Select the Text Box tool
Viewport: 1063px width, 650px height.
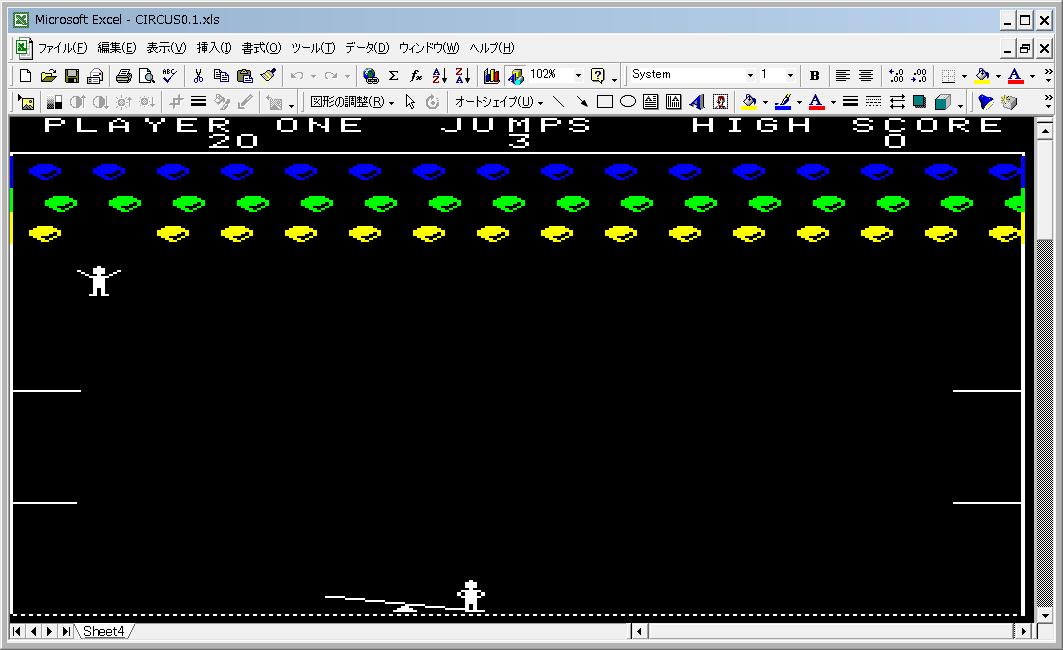tap(650, 102)
